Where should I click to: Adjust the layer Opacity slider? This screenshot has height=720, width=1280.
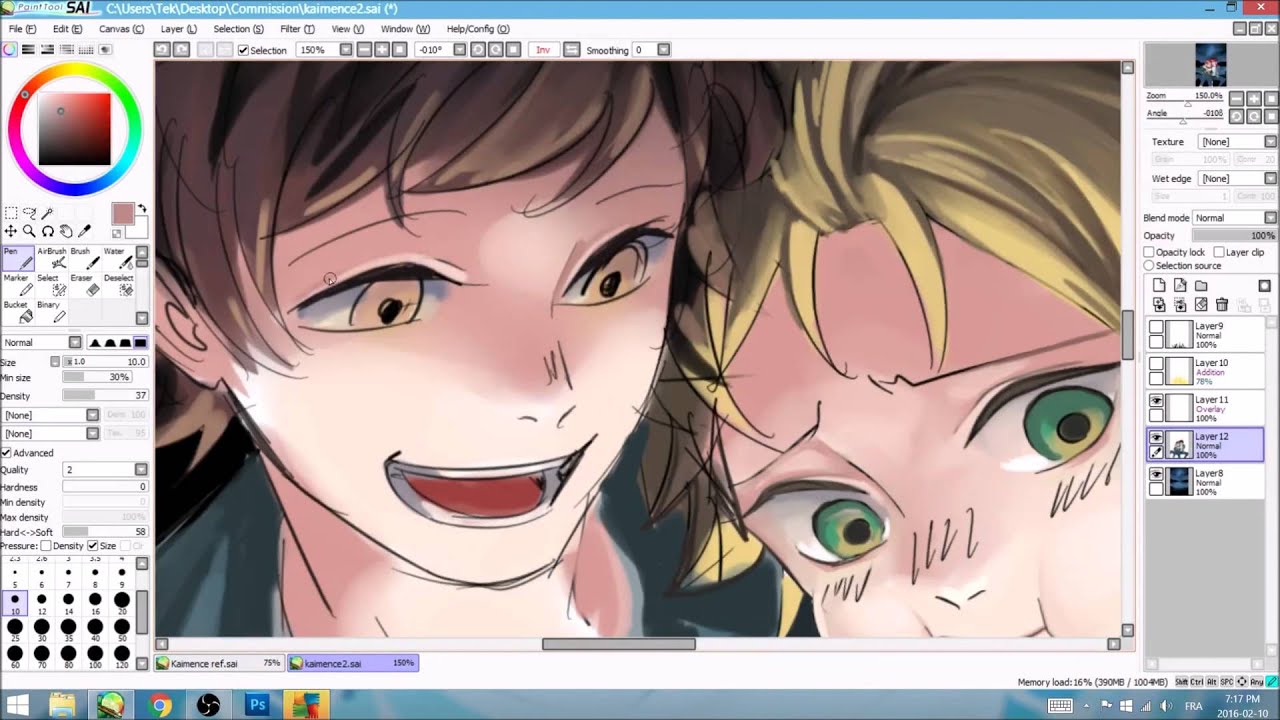click(x=1234, y=236)
